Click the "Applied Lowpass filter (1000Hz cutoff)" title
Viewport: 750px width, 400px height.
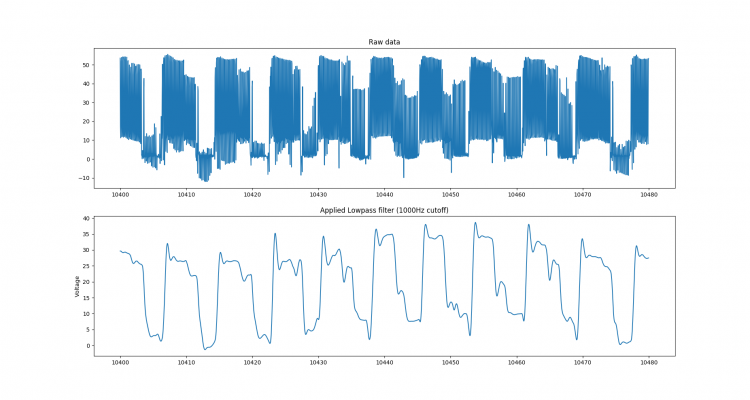(x=384, y=210)
